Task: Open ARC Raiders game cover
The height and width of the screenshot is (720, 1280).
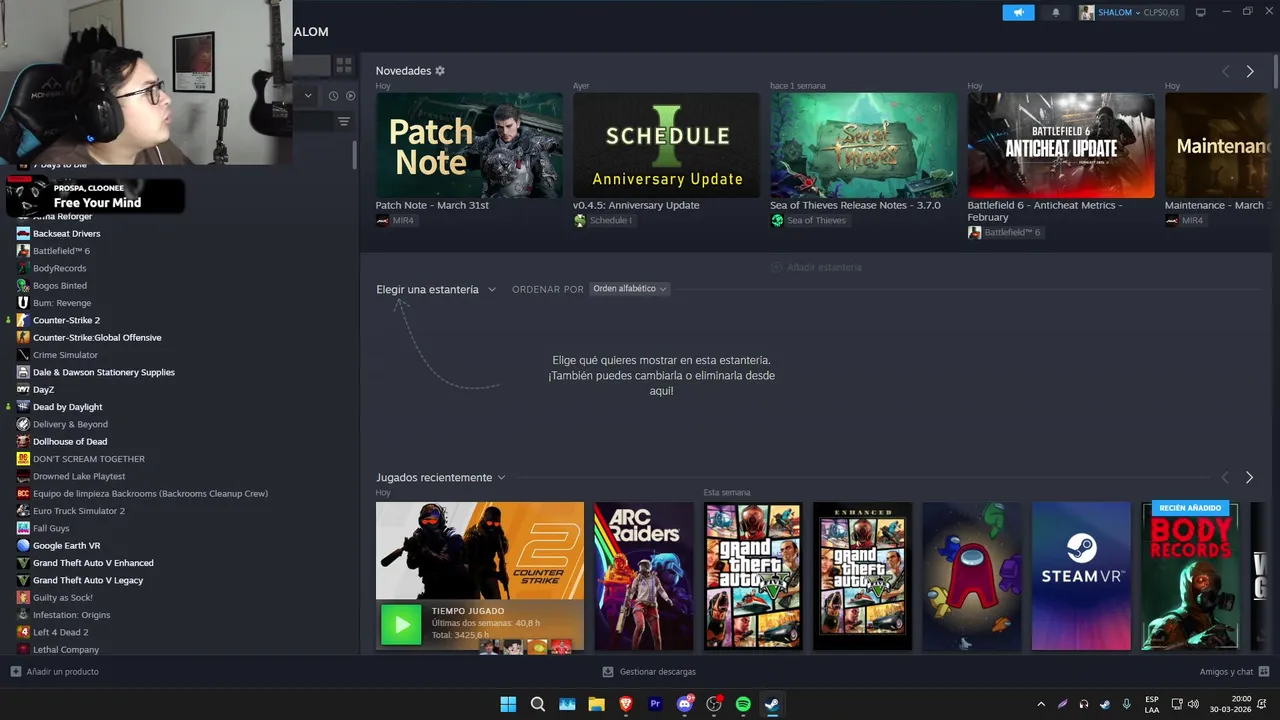Action: click(x=644, y=576)
